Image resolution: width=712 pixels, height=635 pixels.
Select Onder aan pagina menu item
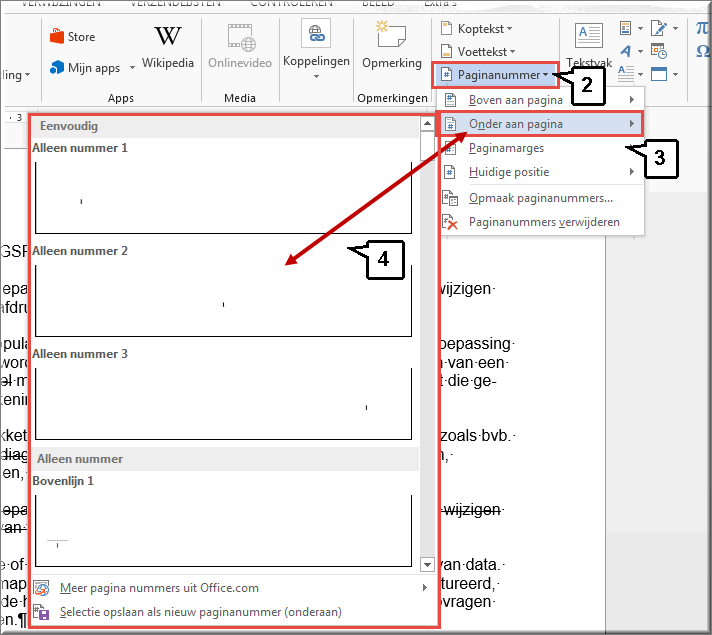(540, 124)
